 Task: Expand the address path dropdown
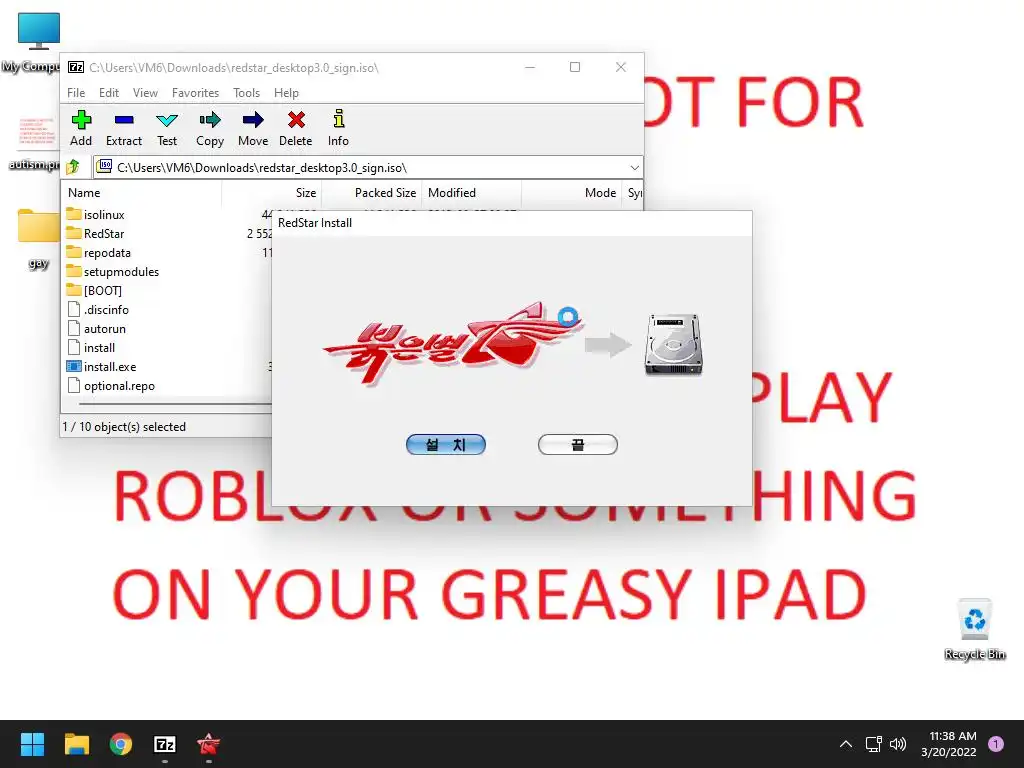click(634, 168)
